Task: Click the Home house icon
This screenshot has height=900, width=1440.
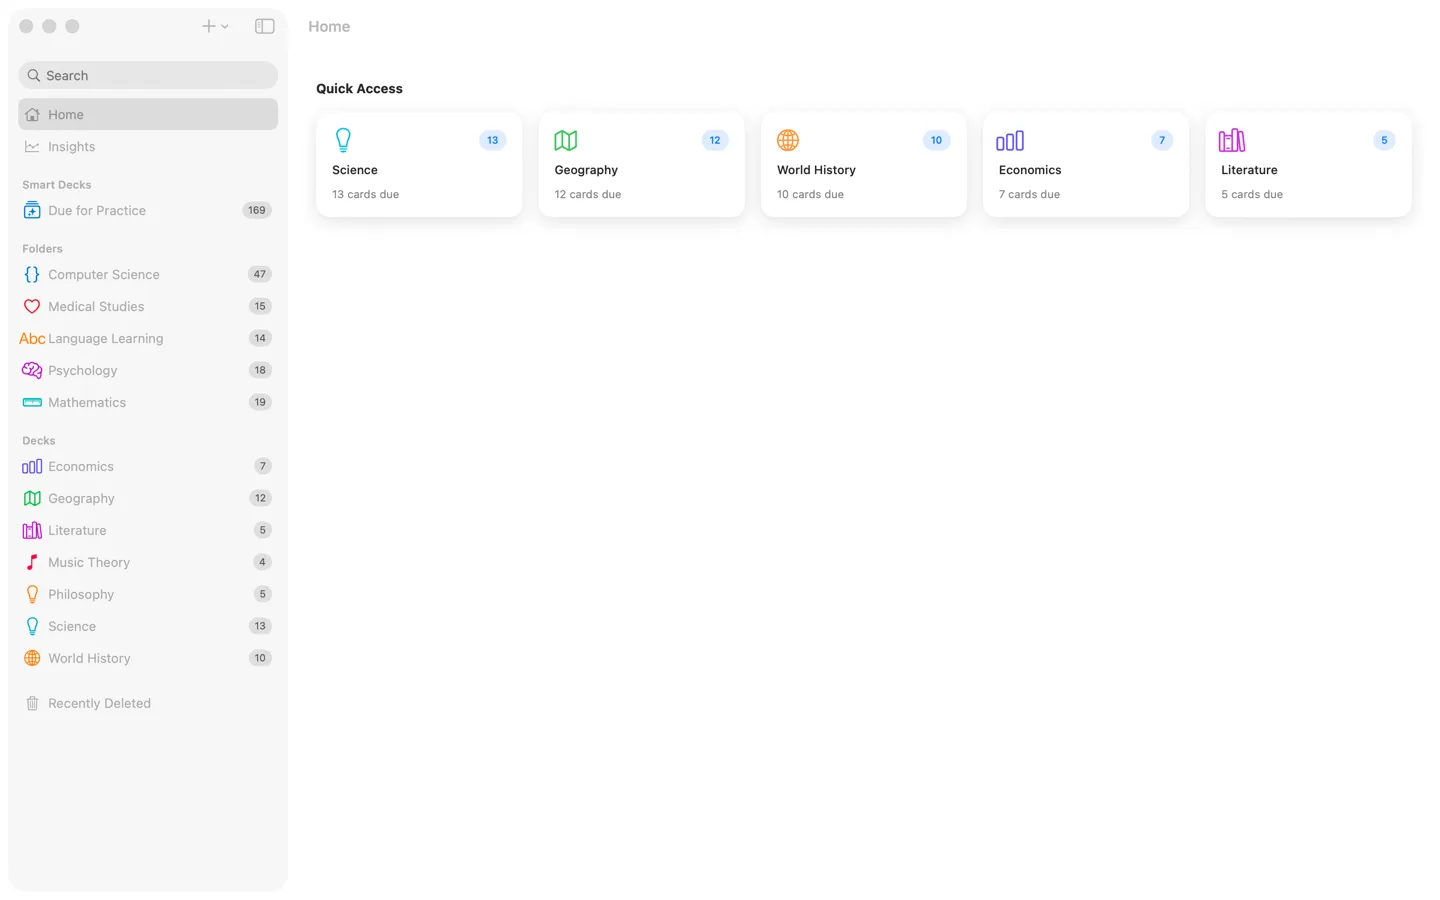Action: click(32, 114)
